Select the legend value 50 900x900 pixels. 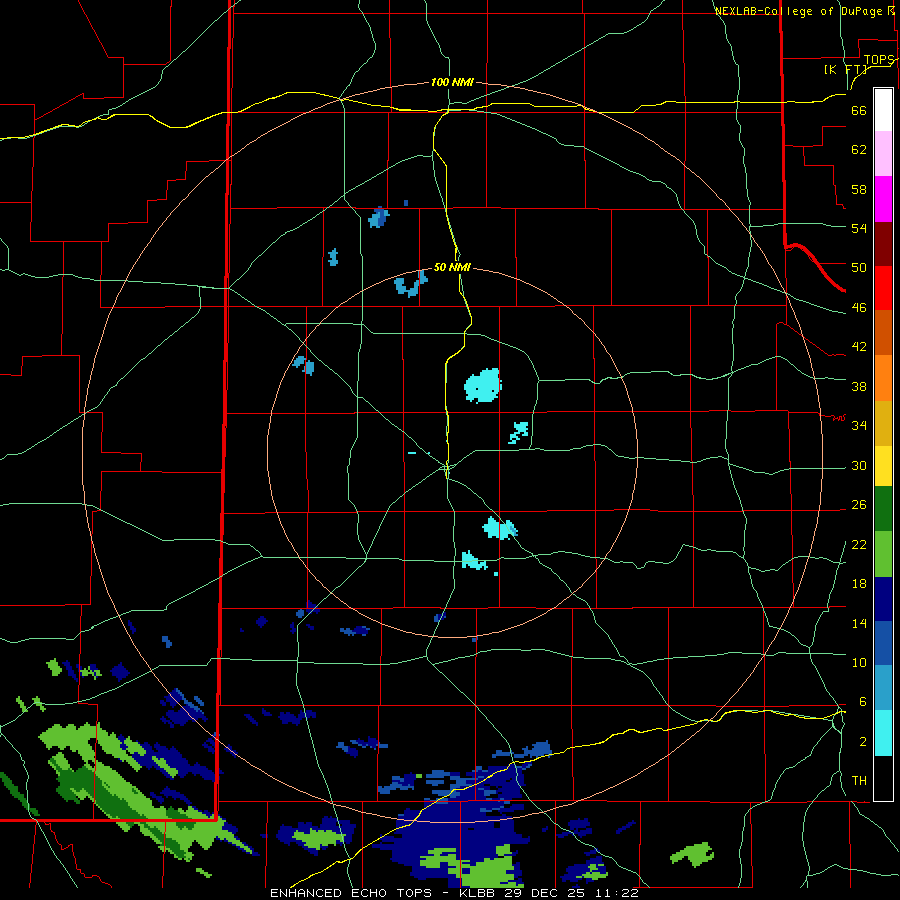click(x=859, y=268)
